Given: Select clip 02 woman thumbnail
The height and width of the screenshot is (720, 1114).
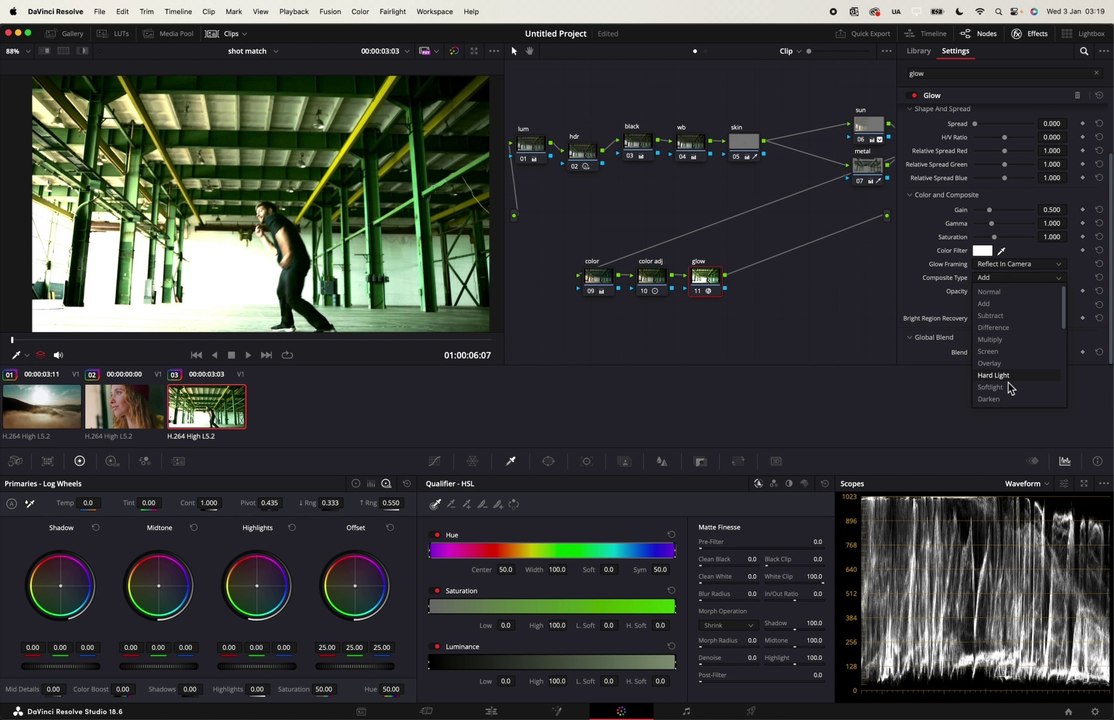Looking at the screenshot, I should point(124,407).
